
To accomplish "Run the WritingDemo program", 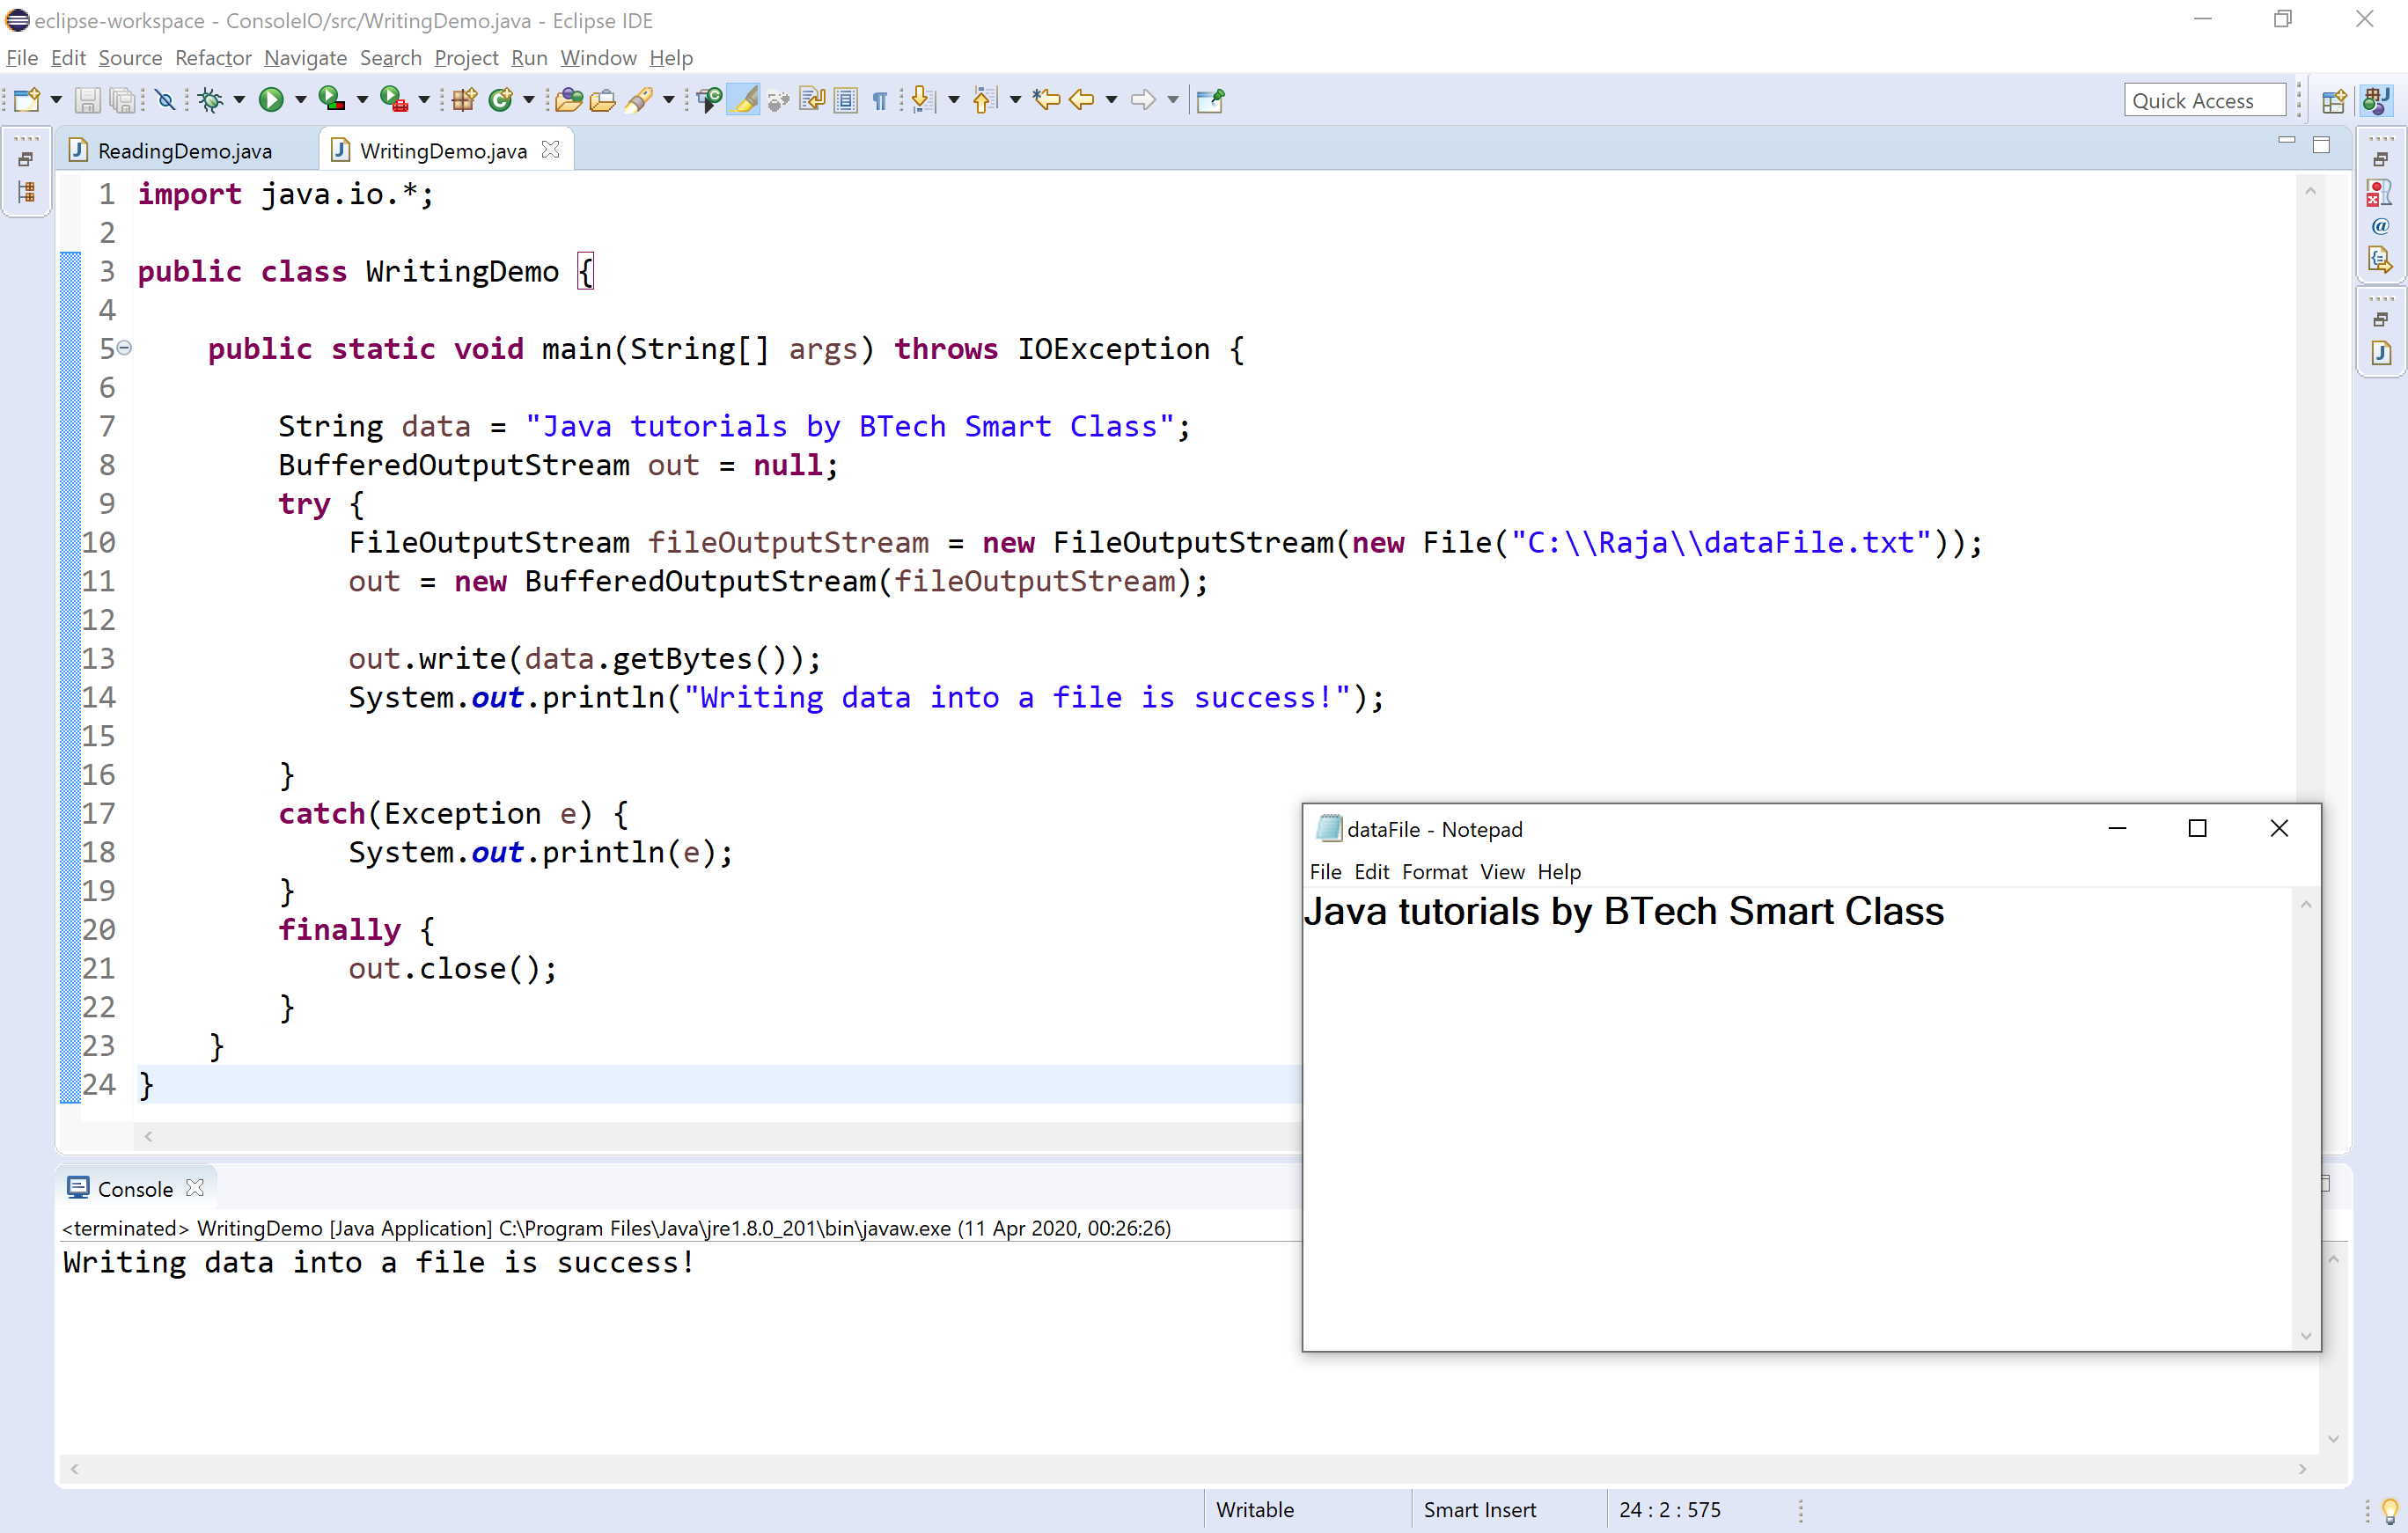I will (x=272, y=99).
